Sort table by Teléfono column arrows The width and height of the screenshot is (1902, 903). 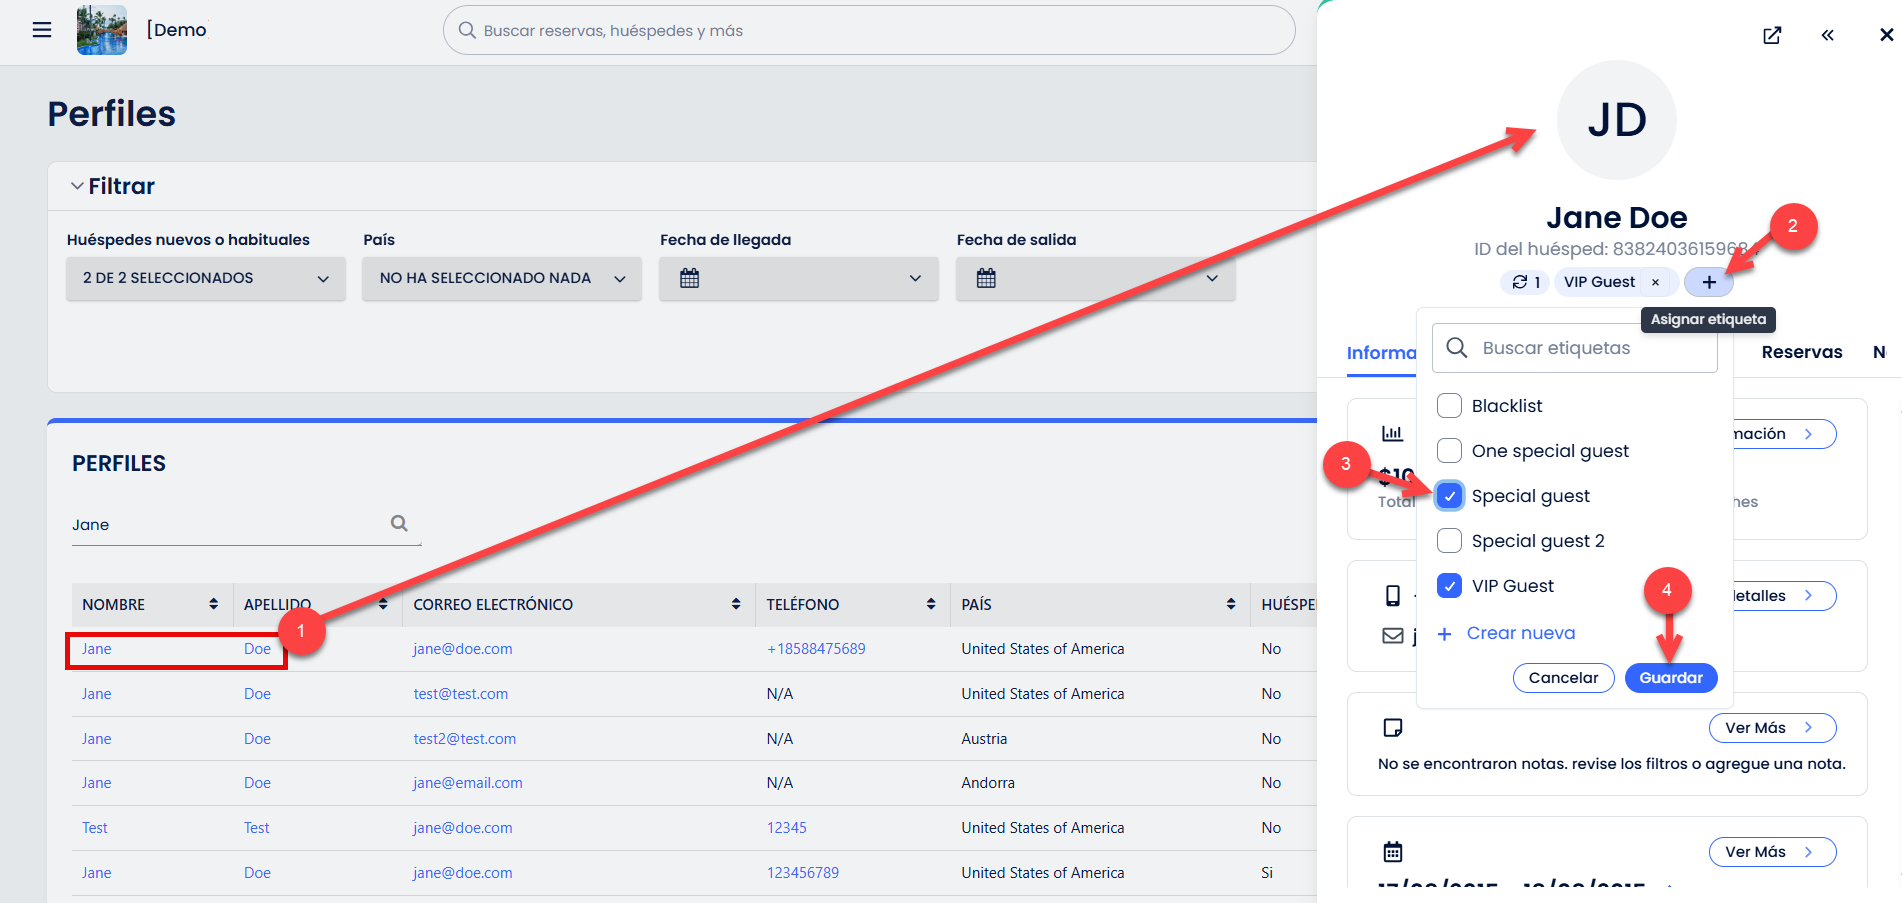tap(930, 604)
